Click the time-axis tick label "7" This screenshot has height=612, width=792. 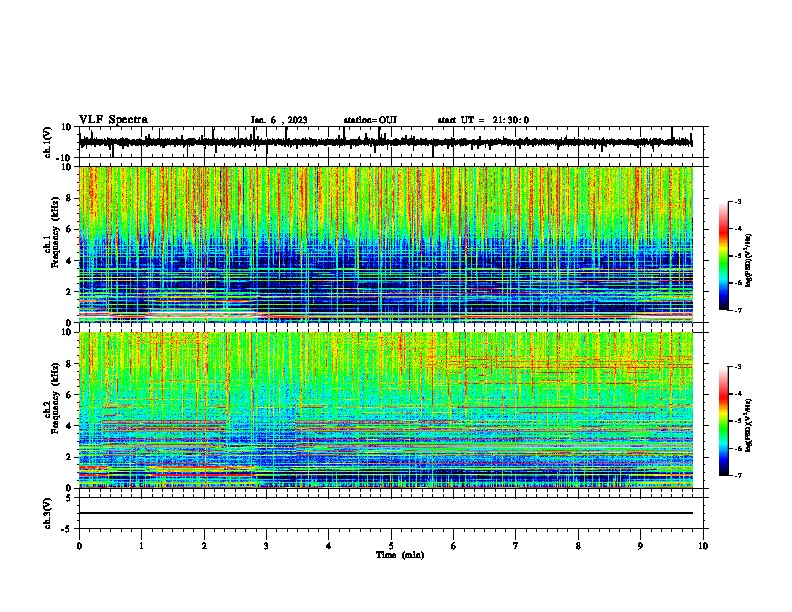[x=516, y=546]
